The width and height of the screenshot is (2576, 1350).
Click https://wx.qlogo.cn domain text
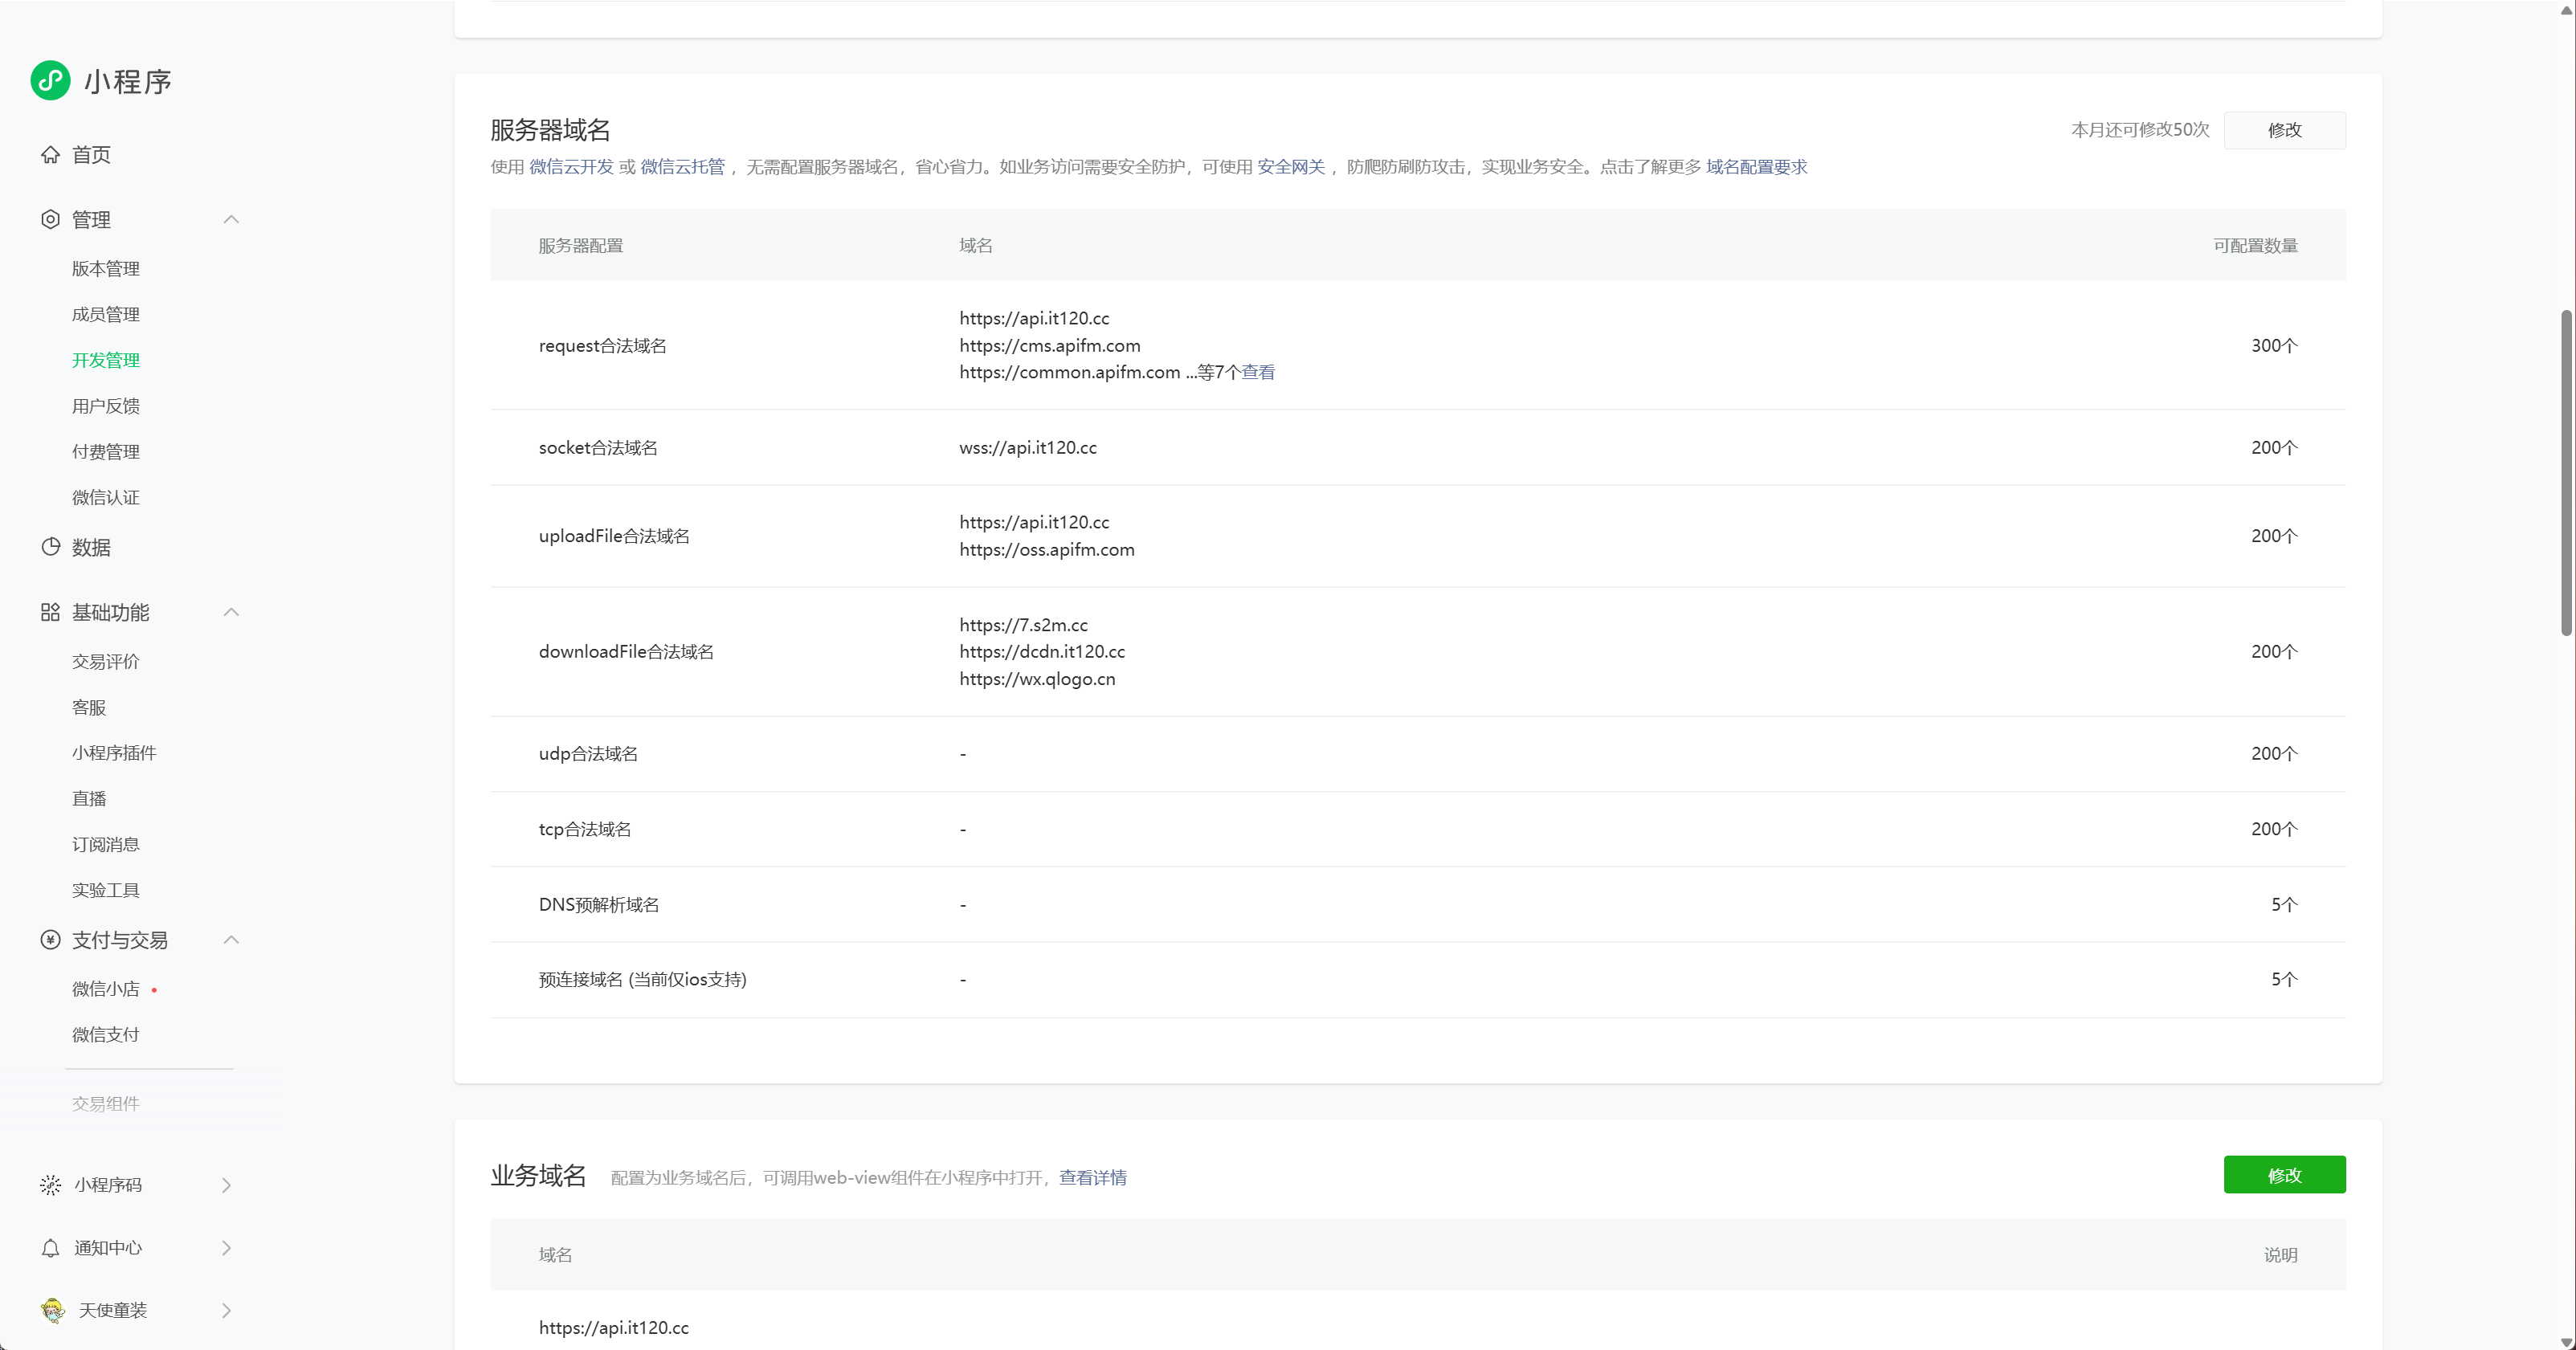[1037, 679]
